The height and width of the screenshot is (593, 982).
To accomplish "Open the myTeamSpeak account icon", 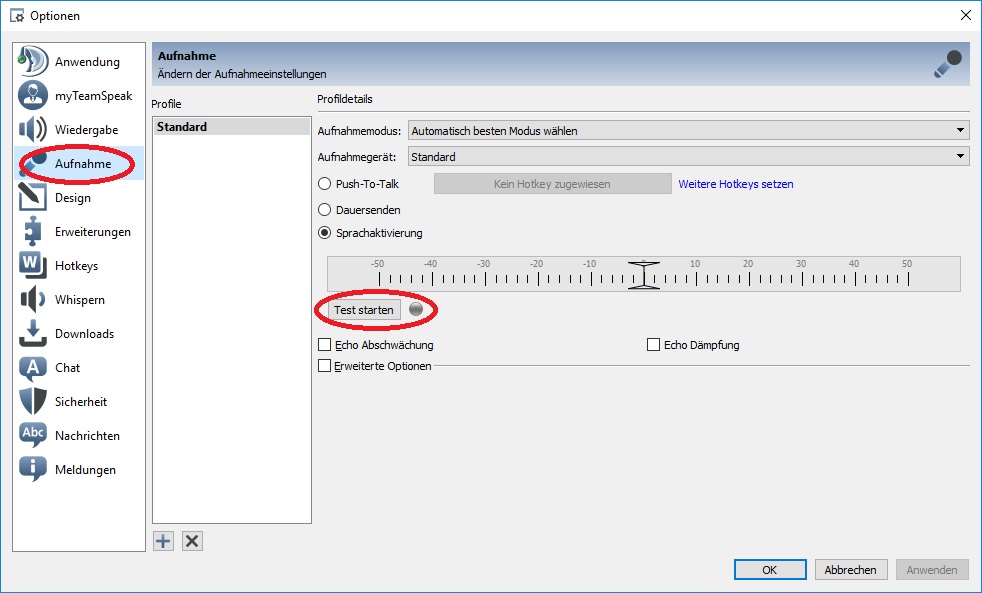I will [x=33, y=96].
